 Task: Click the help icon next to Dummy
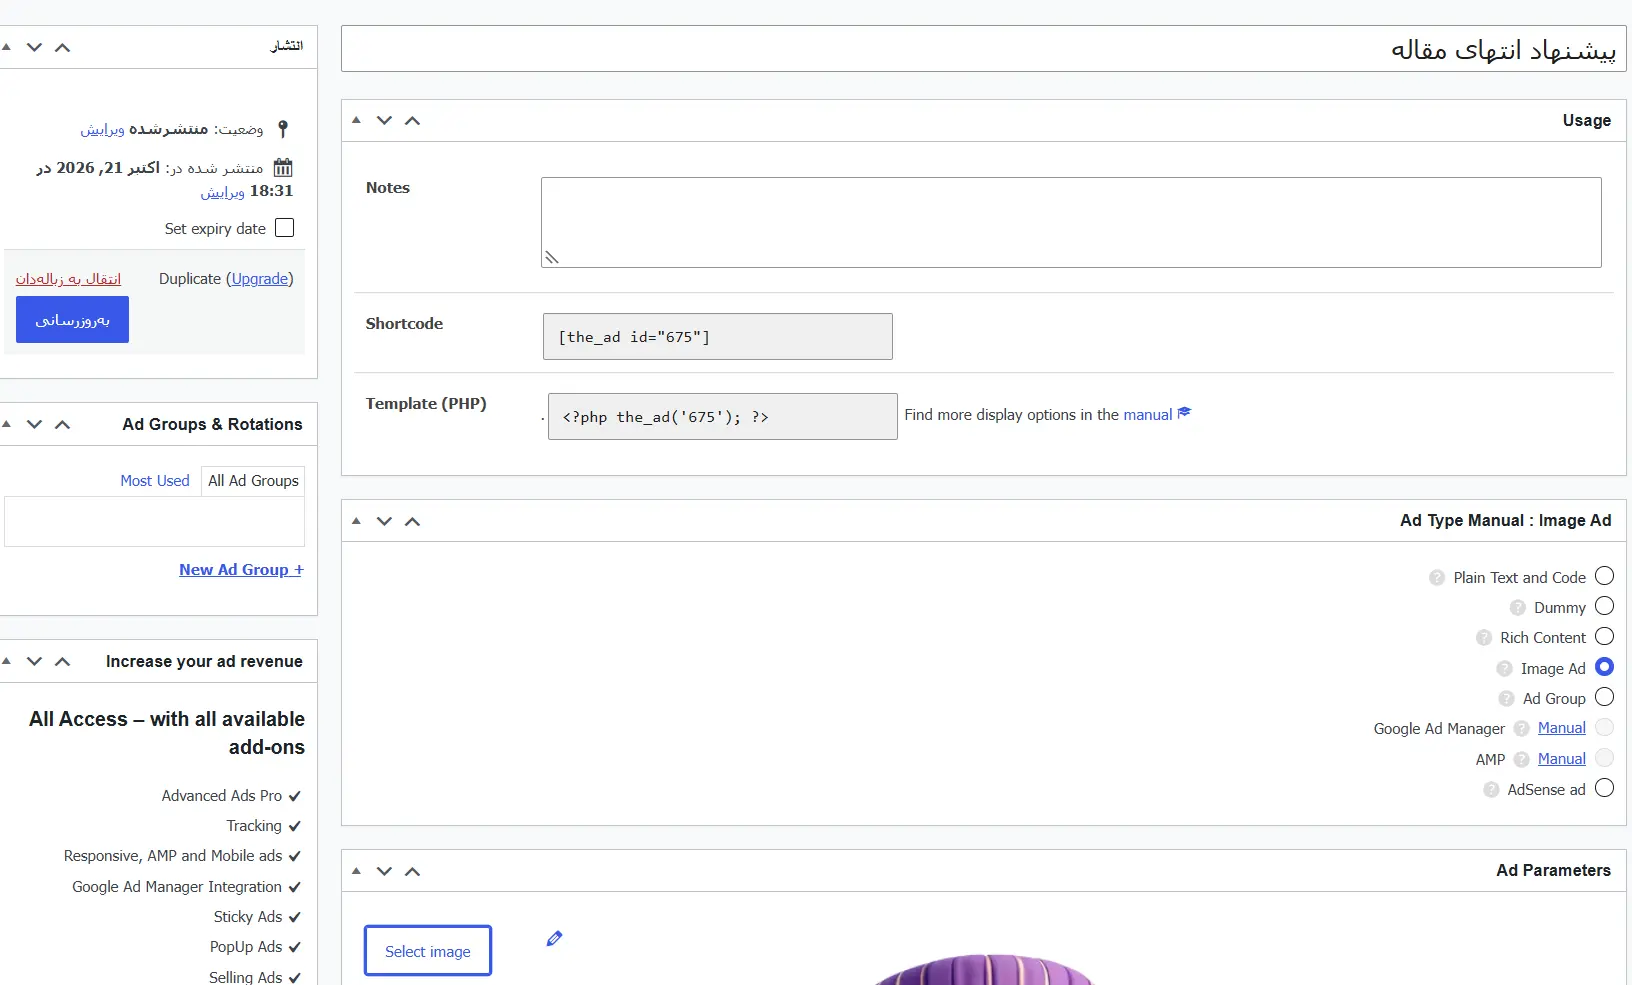(1518, 608)
